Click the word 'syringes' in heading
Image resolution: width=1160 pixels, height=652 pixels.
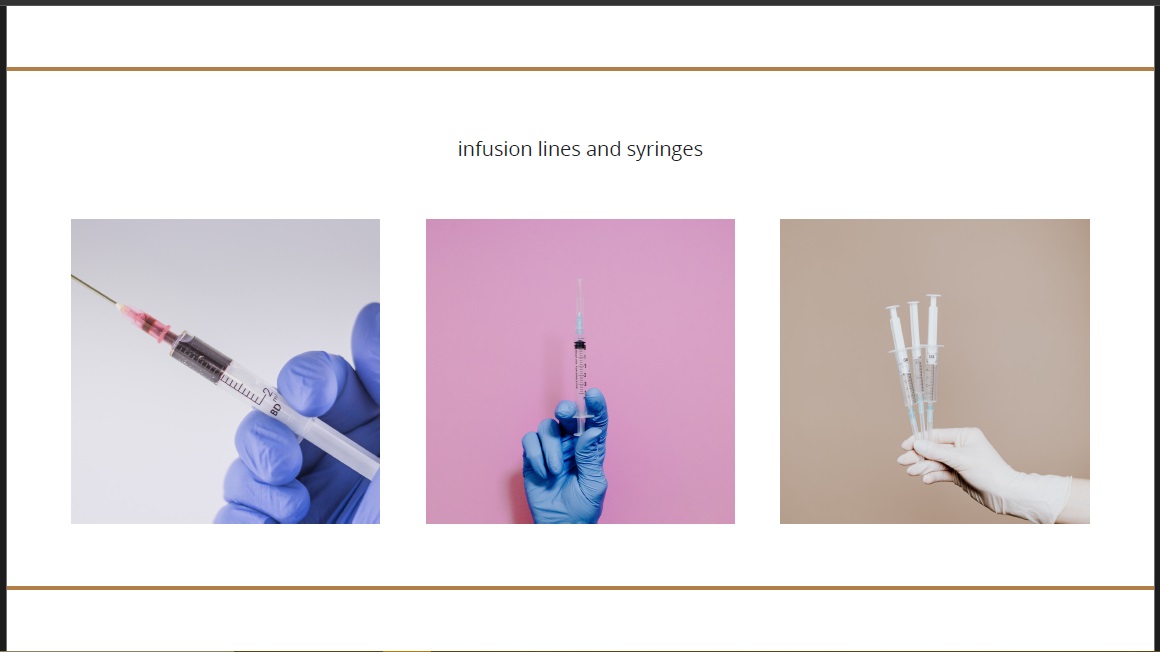(664, 149)
